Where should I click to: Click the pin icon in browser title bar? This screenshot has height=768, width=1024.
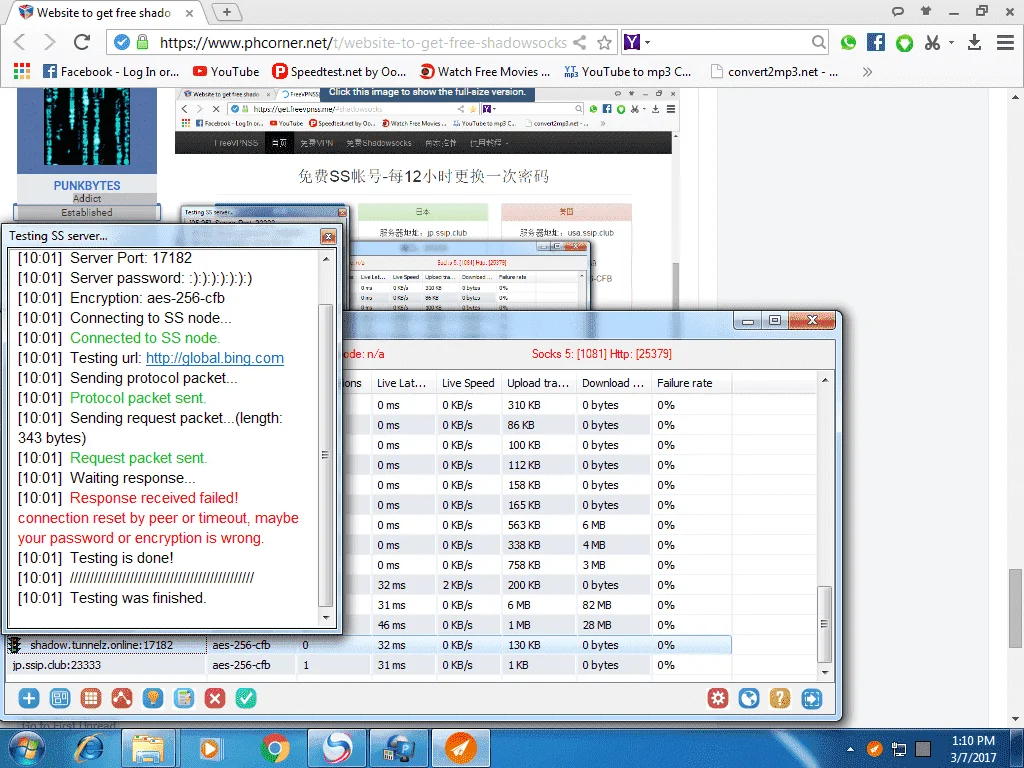coord(925,11)
